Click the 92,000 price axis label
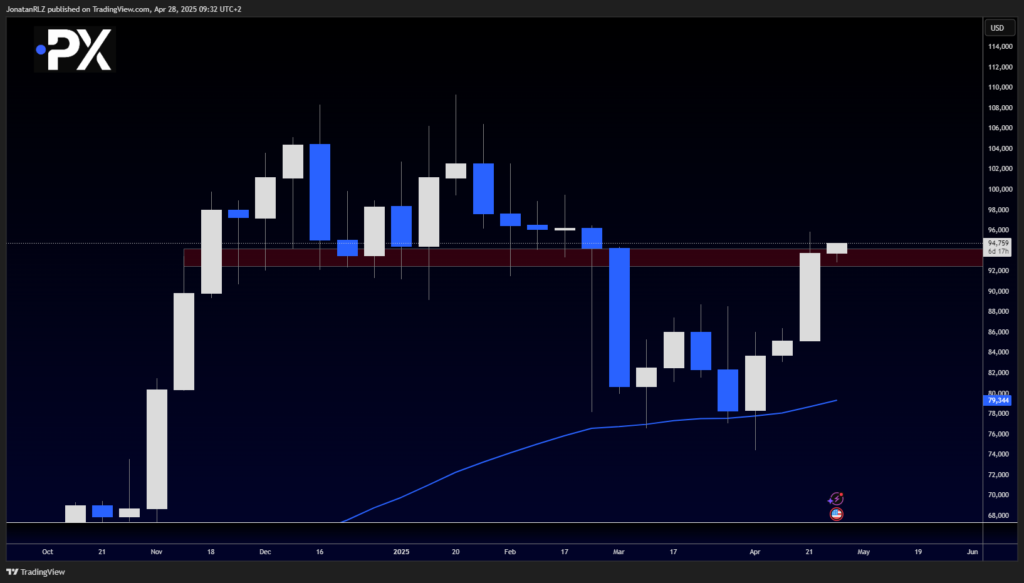Image resolution: width=1024 pixels, height=583 pixels. tap(1000, 270)
